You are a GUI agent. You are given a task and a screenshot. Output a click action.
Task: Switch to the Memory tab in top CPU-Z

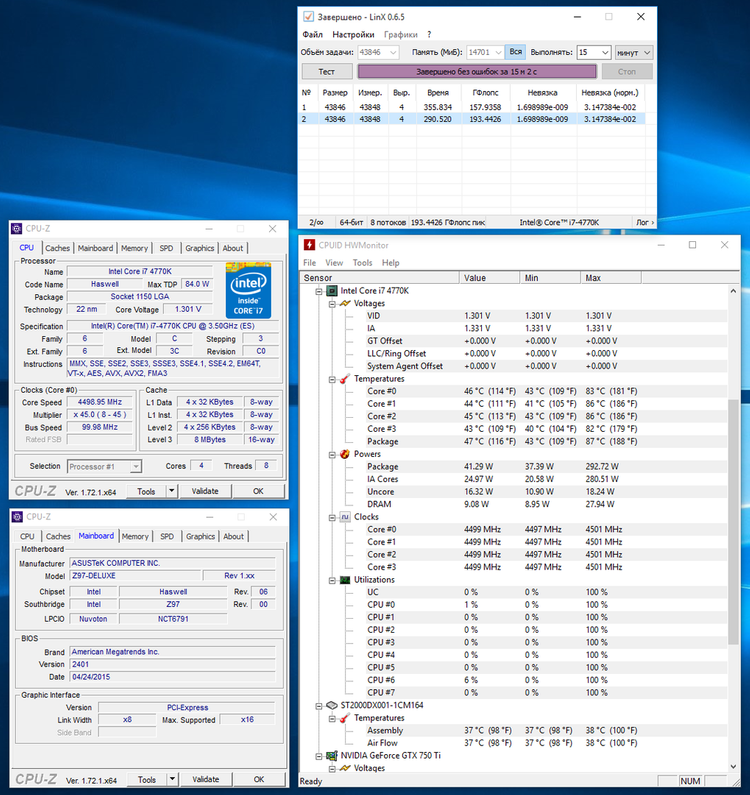[134, 248]
